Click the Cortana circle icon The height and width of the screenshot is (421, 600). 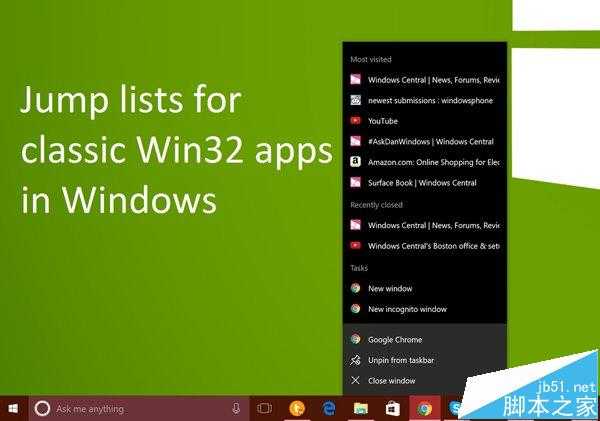(42, 409)
